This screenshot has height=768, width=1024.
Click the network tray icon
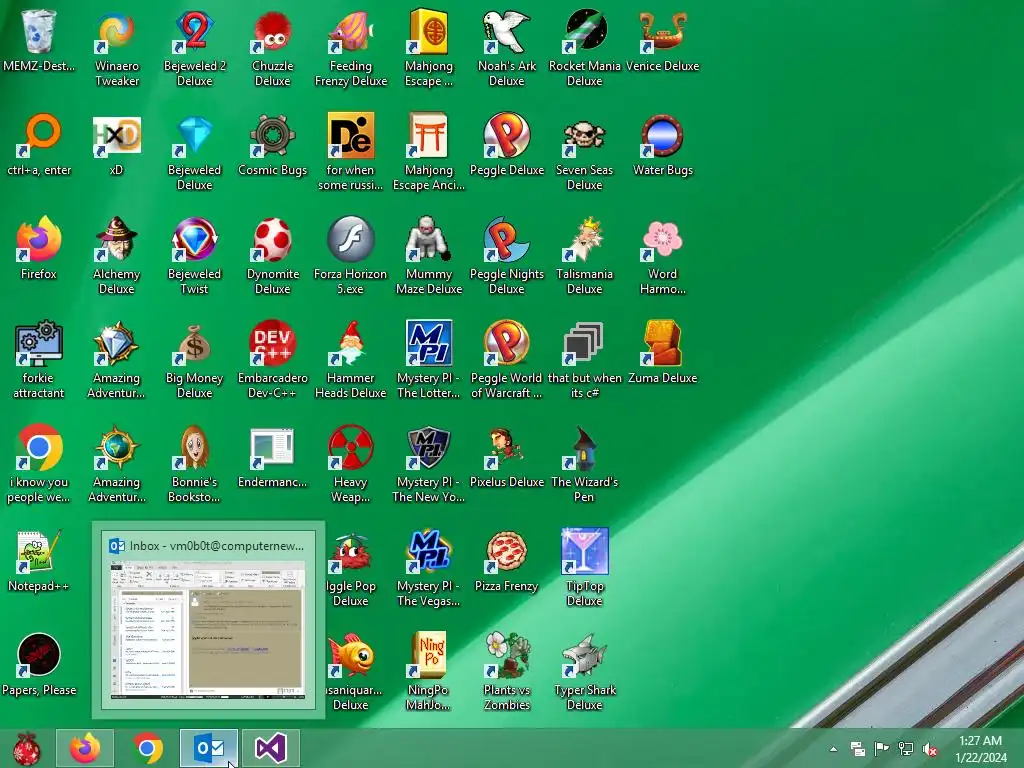click(x=905, y=749)
